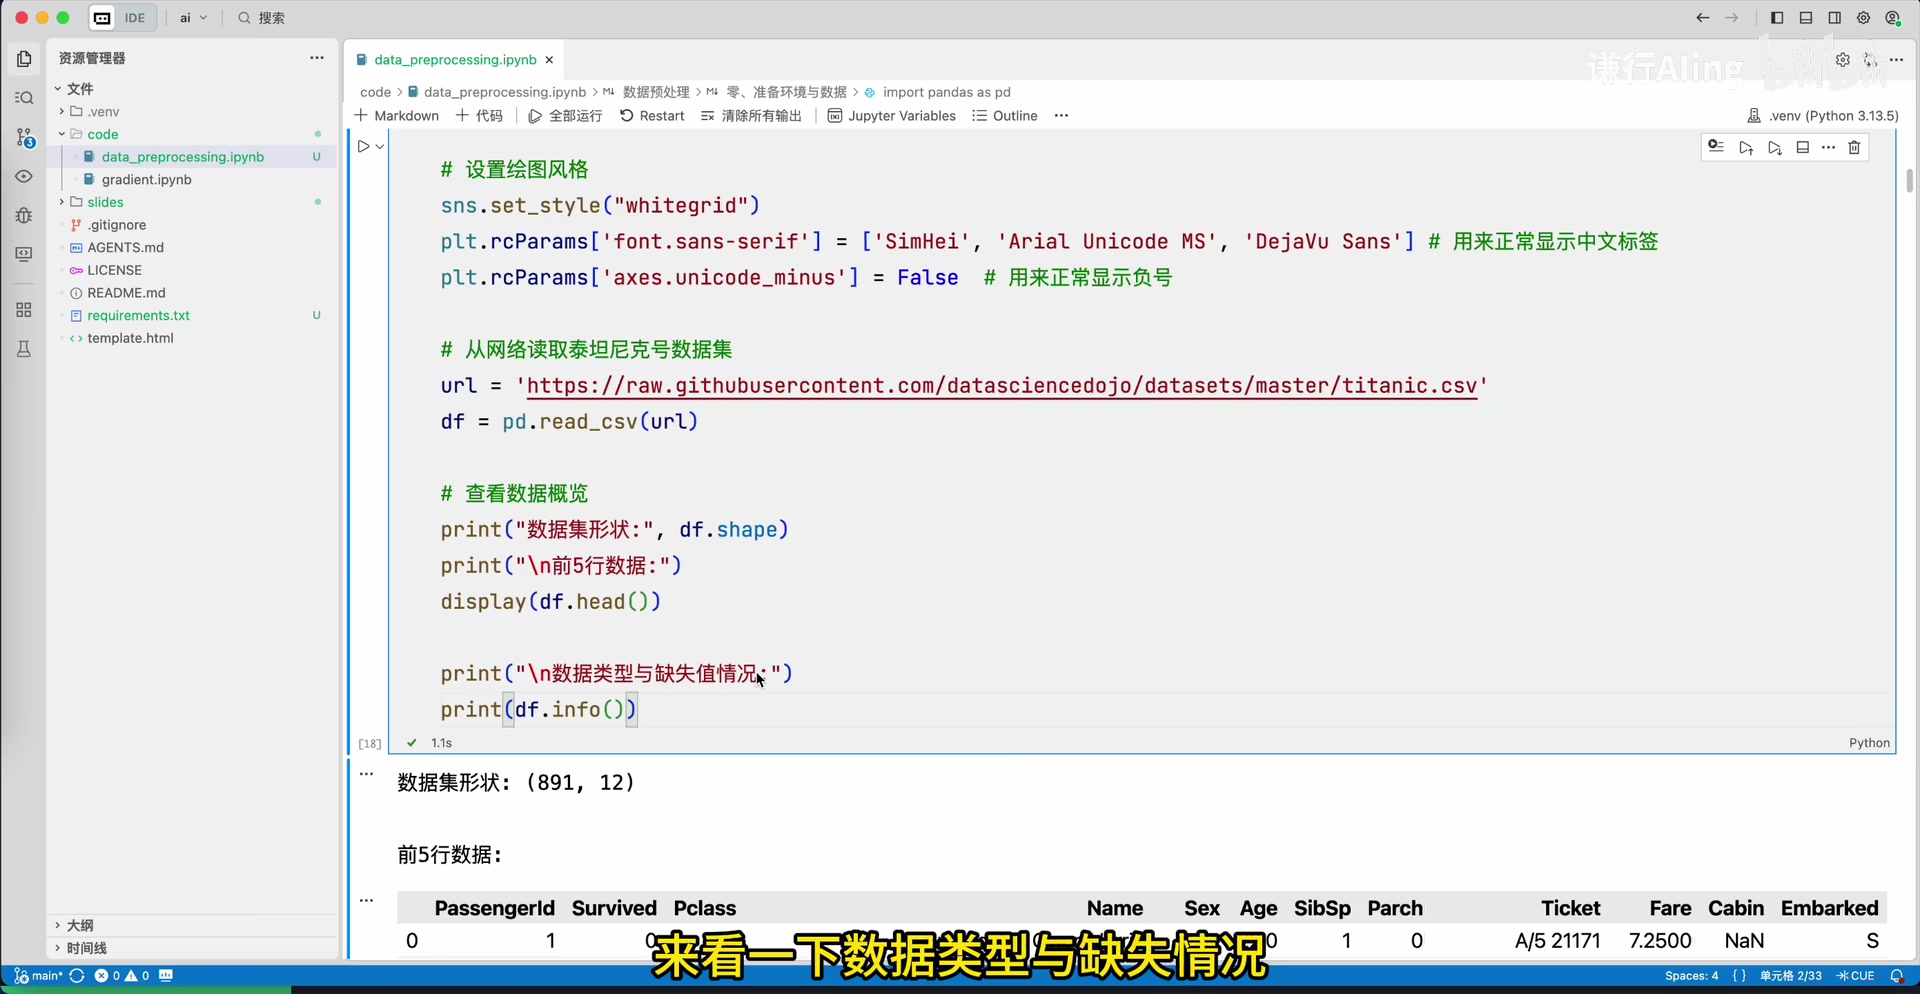Screen dimensions: 1920x994
Task: Execute cells above using the cell toolbar
Action: [1746, 148]
